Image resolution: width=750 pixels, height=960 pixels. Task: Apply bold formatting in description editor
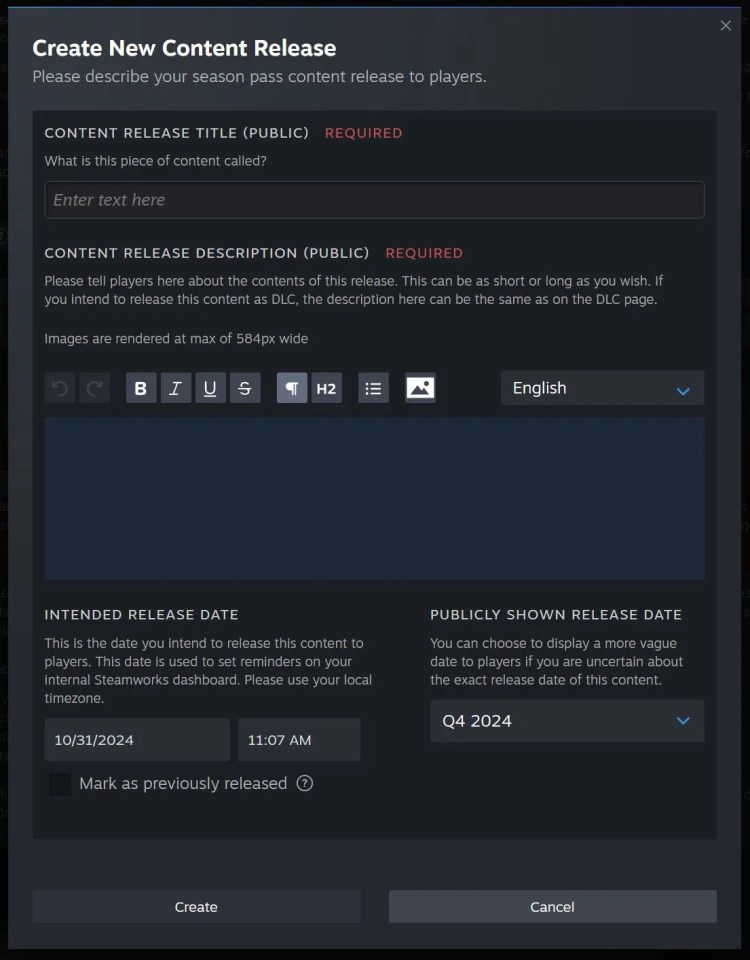pyautogui.click(x=141, y=388)
